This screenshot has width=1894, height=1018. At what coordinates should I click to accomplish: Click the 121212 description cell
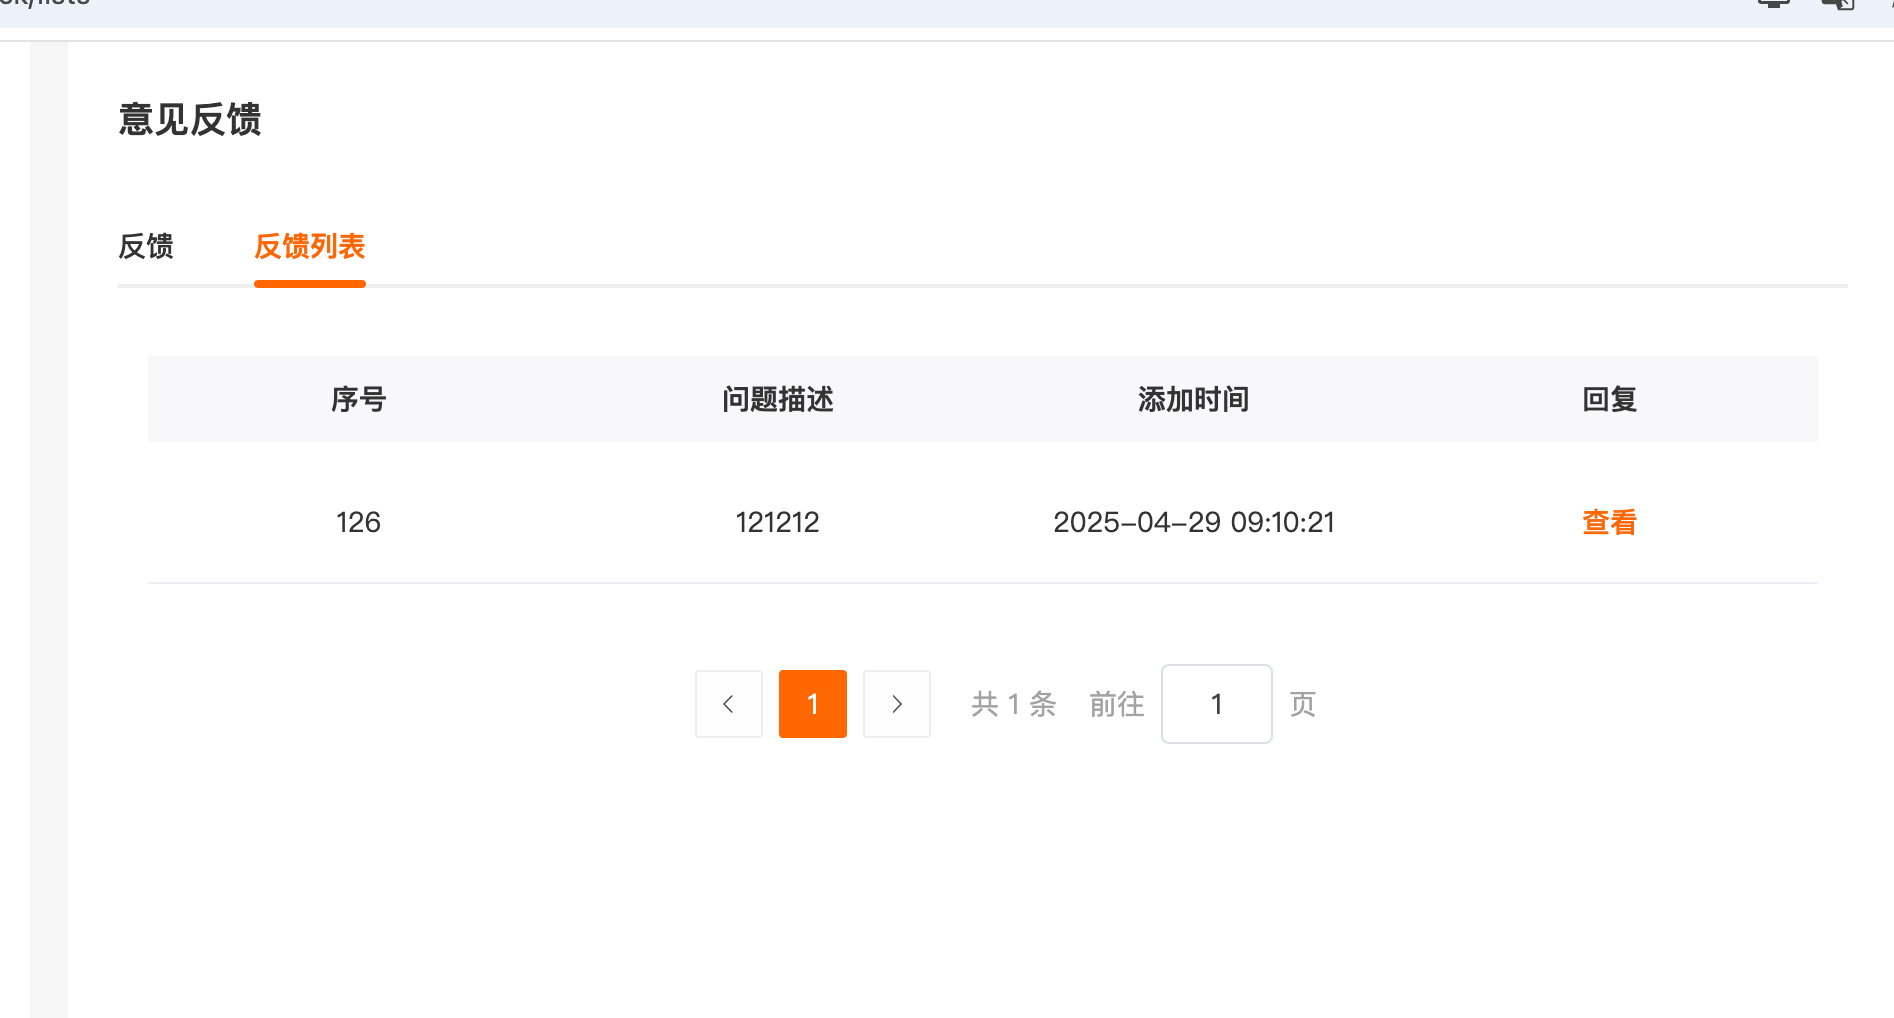[777, 522]
